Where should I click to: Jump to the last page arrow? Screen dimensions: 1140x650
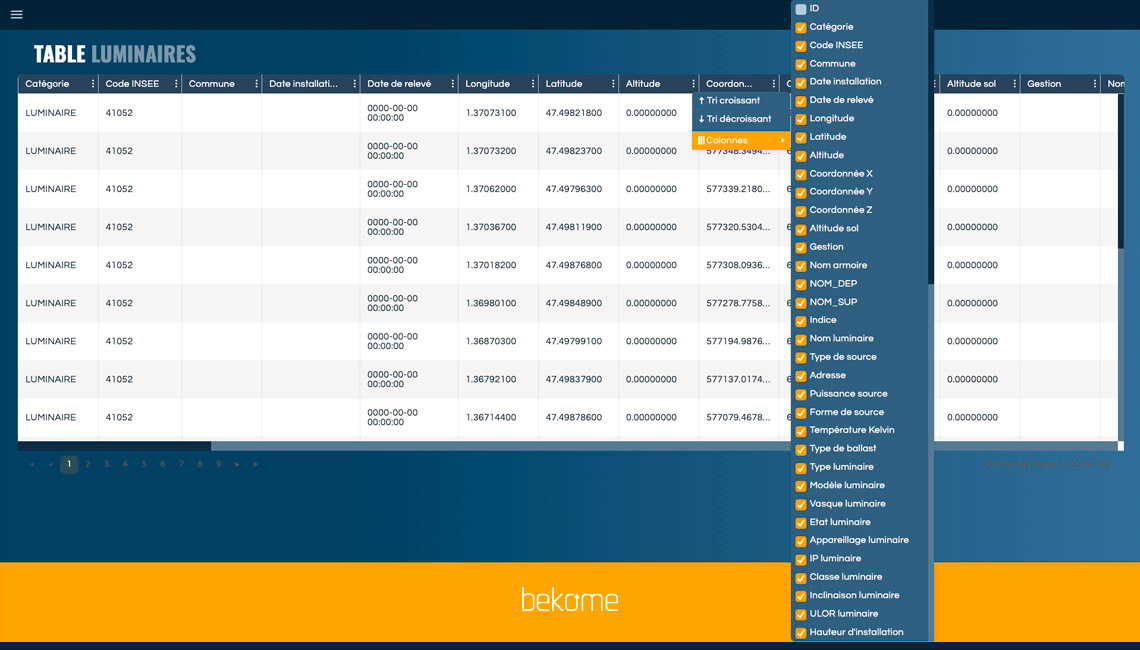256,464
